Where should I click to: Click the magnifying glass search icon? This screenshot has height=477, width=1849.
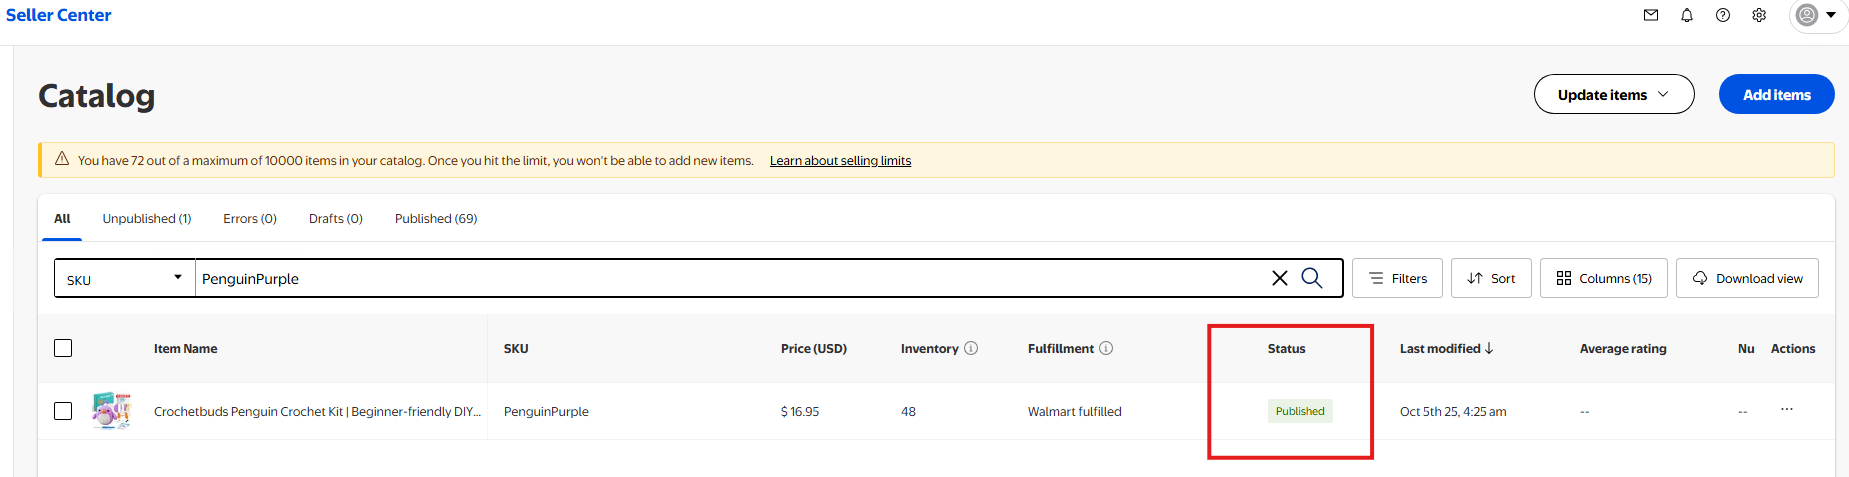(1312, 278)
